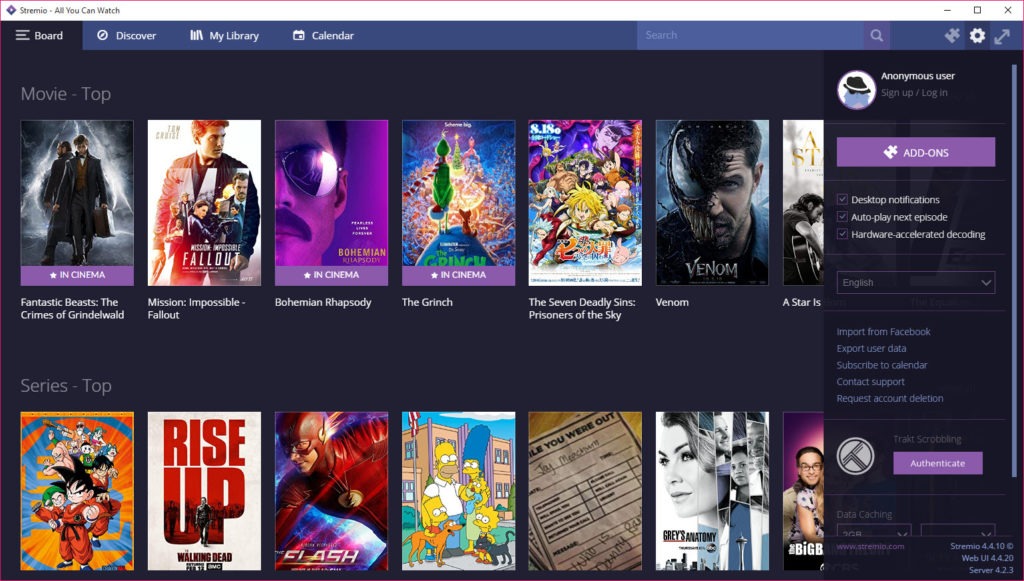Click the Movie - Top heading
The width and height of the screenshot is (1024, 581).
(66, 94)
